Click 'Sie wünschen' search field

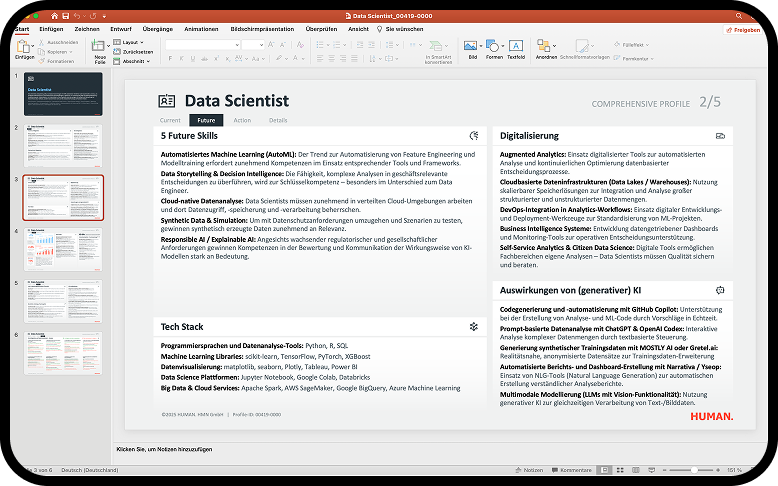click(403, 29)
